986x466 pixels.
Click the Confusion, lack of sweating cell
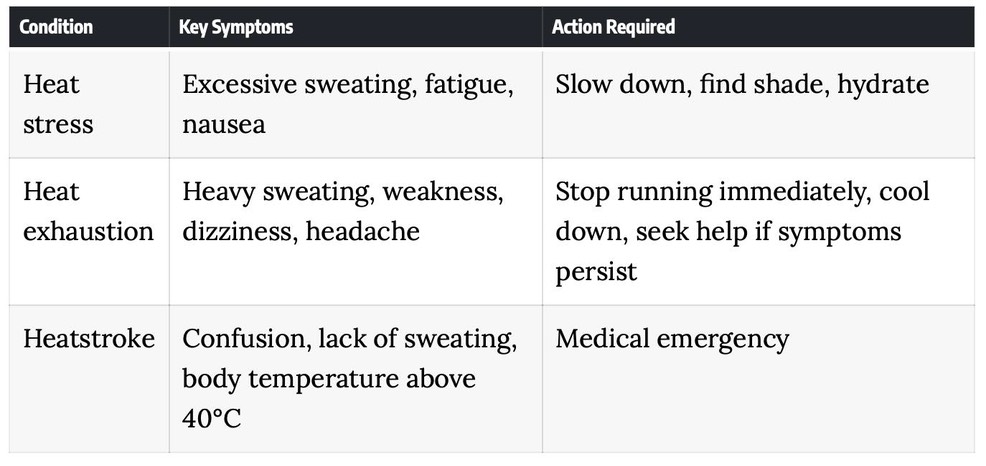[356, 379]
